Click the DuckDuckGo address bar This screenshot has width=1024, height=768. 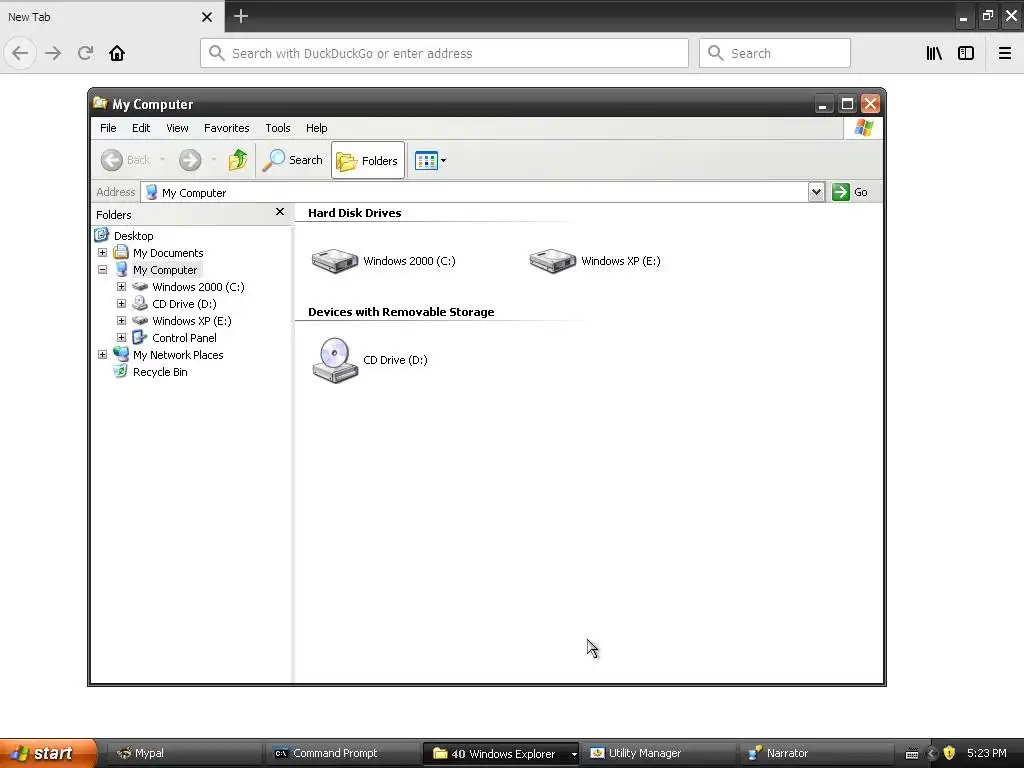tap(444, 53)
